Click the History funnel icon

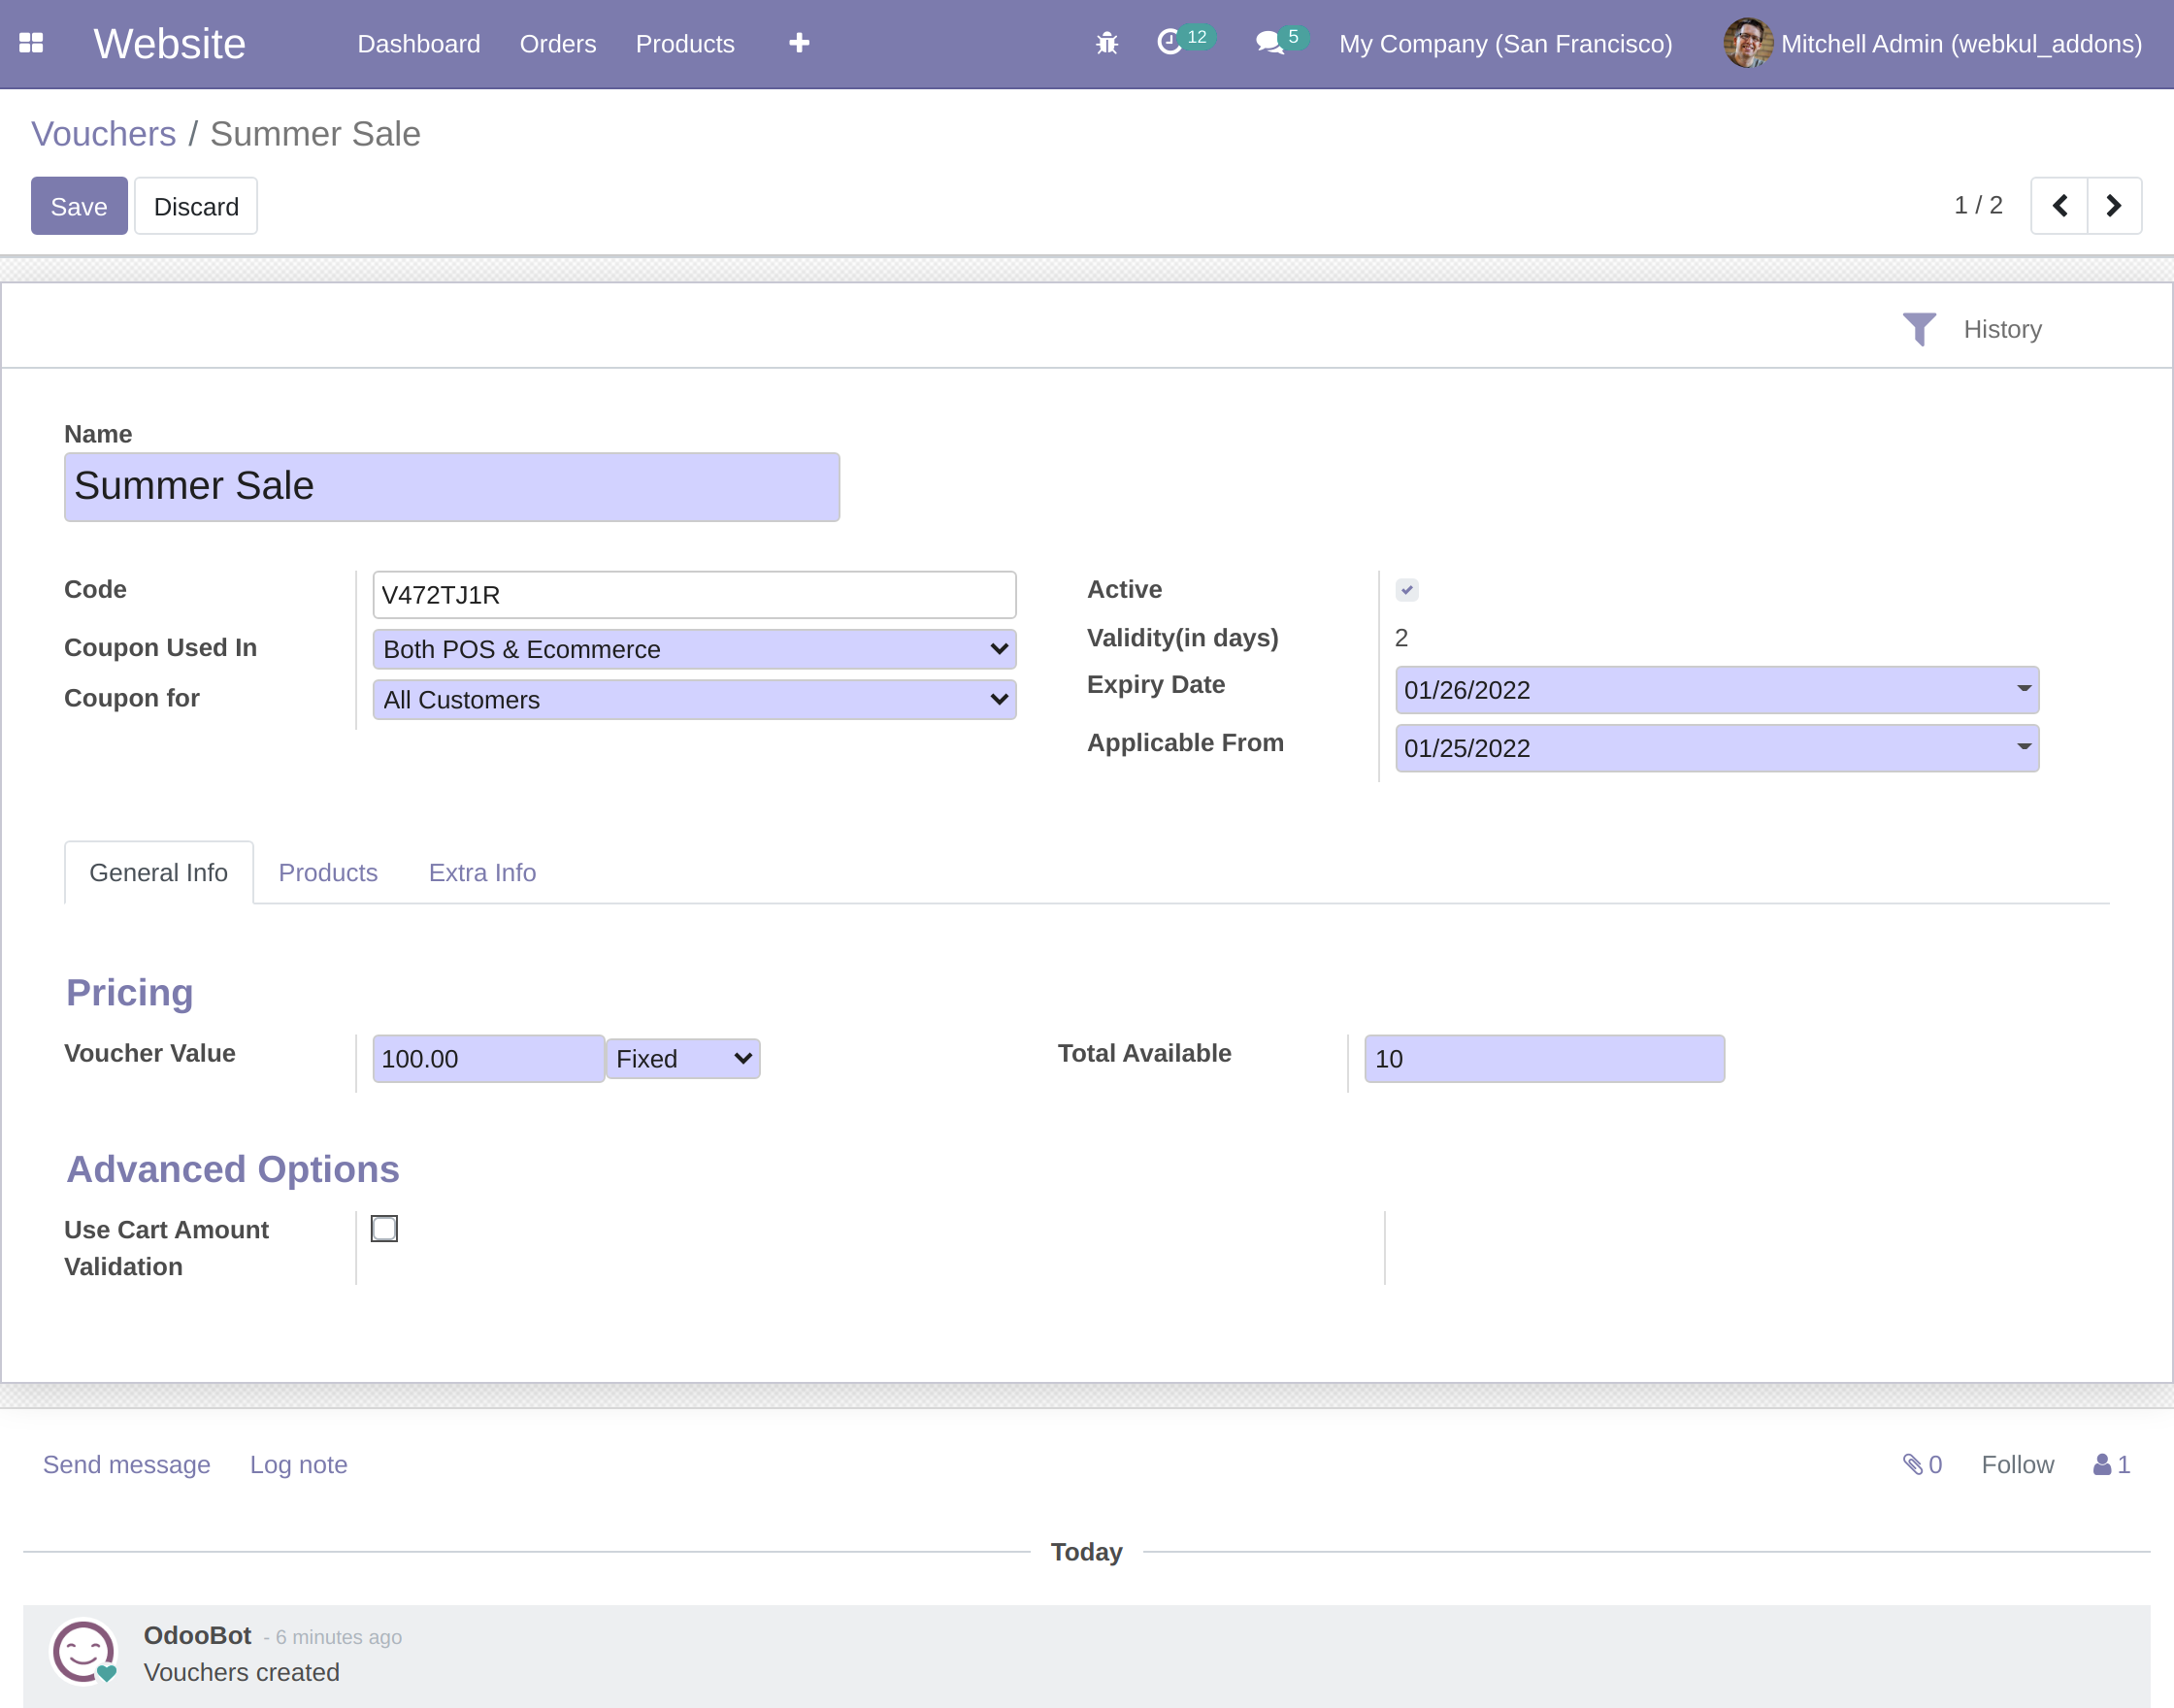[x=1918, y=329]
